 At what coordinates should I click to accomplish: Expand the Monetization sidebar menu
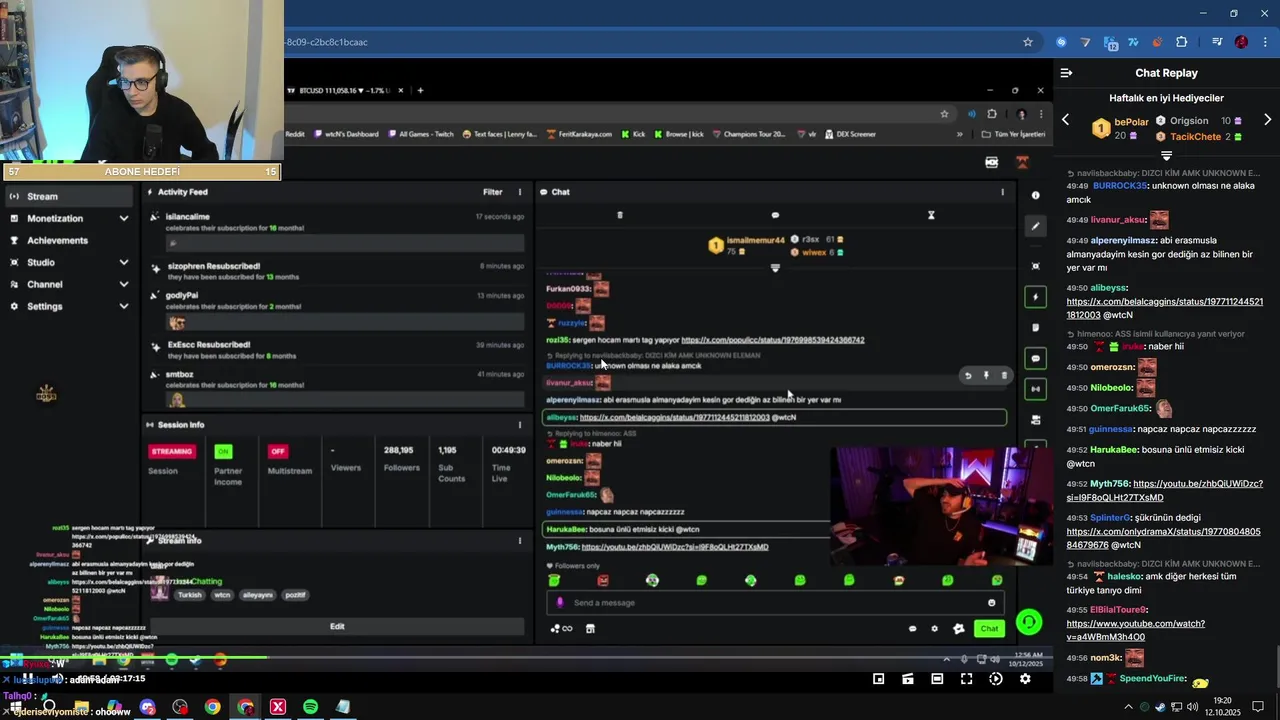point(68,218)
